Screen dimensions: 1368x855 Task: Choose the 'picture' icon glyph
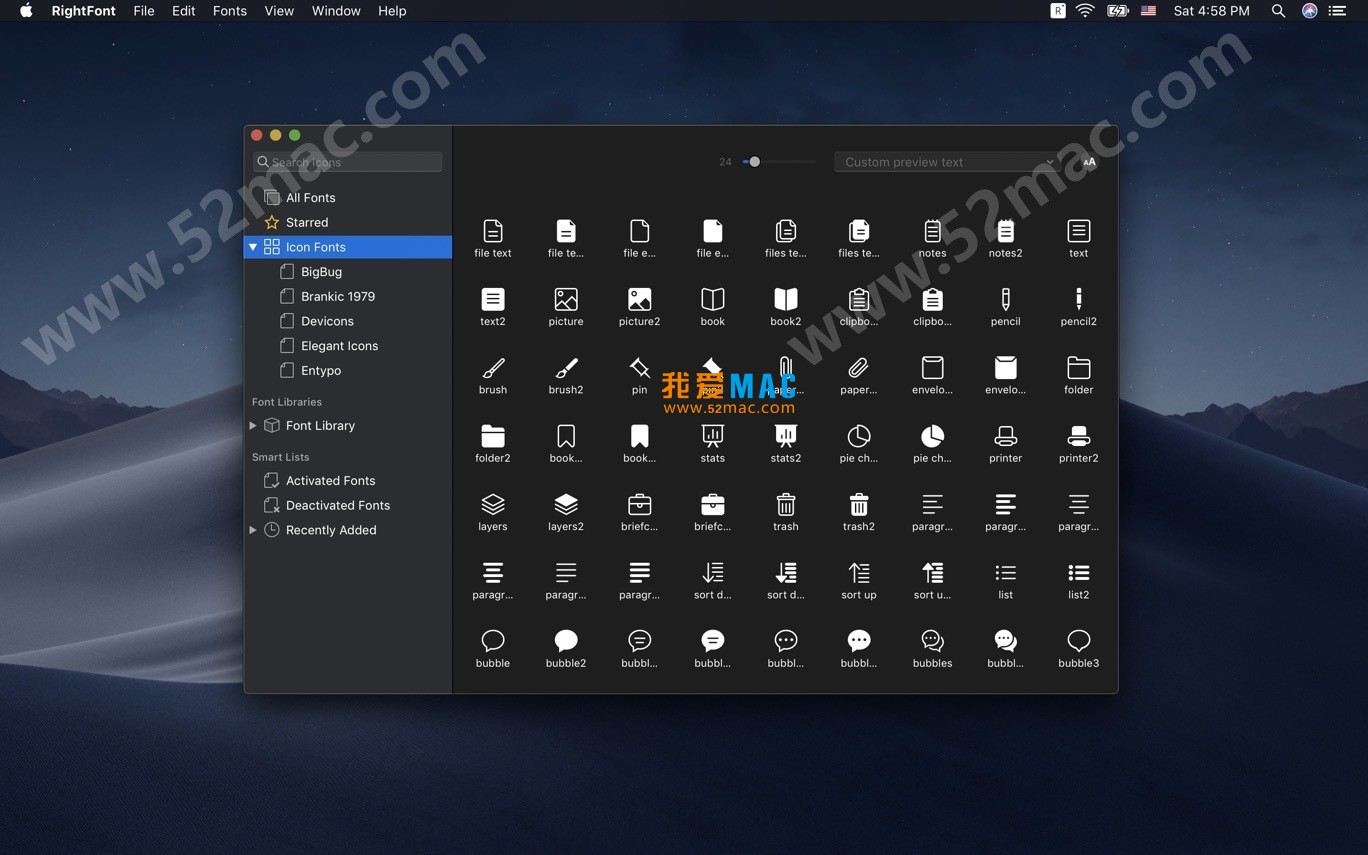click(x=566, y=299)
